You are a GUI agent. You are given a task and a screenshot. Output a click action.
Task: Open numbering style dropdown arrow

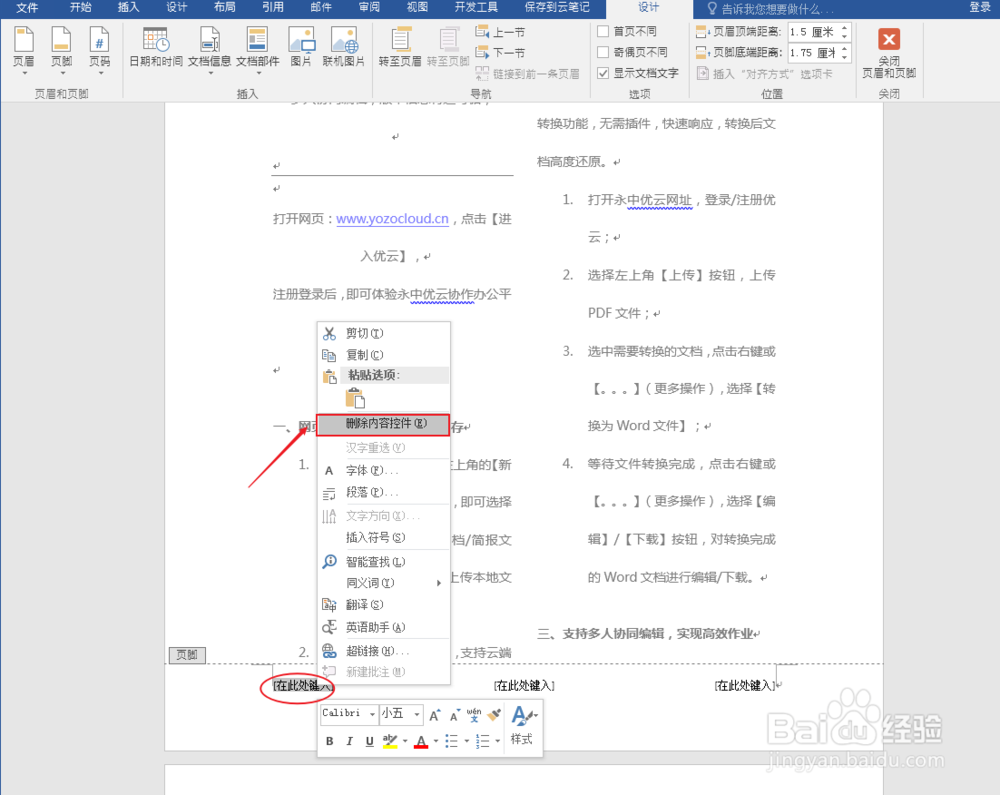(x=497, y=741)
